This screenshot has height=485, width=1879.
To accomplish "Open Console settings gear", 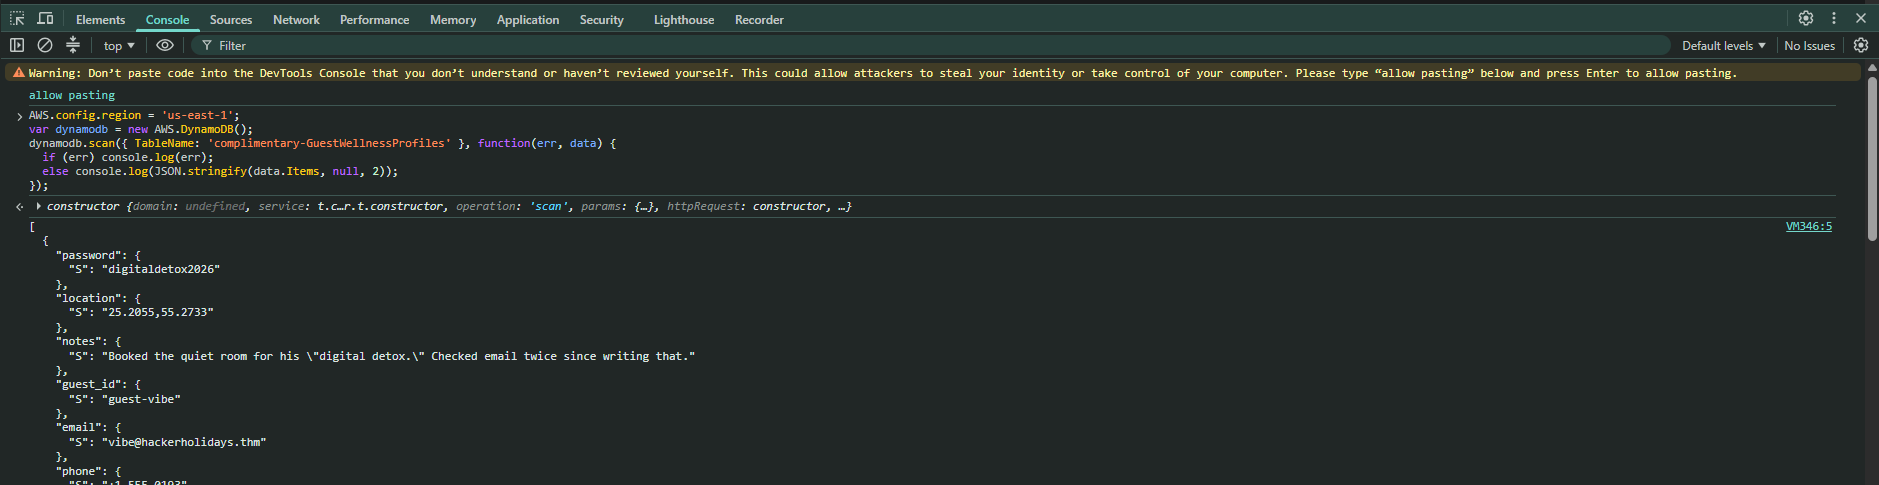I will point(1861,45).
